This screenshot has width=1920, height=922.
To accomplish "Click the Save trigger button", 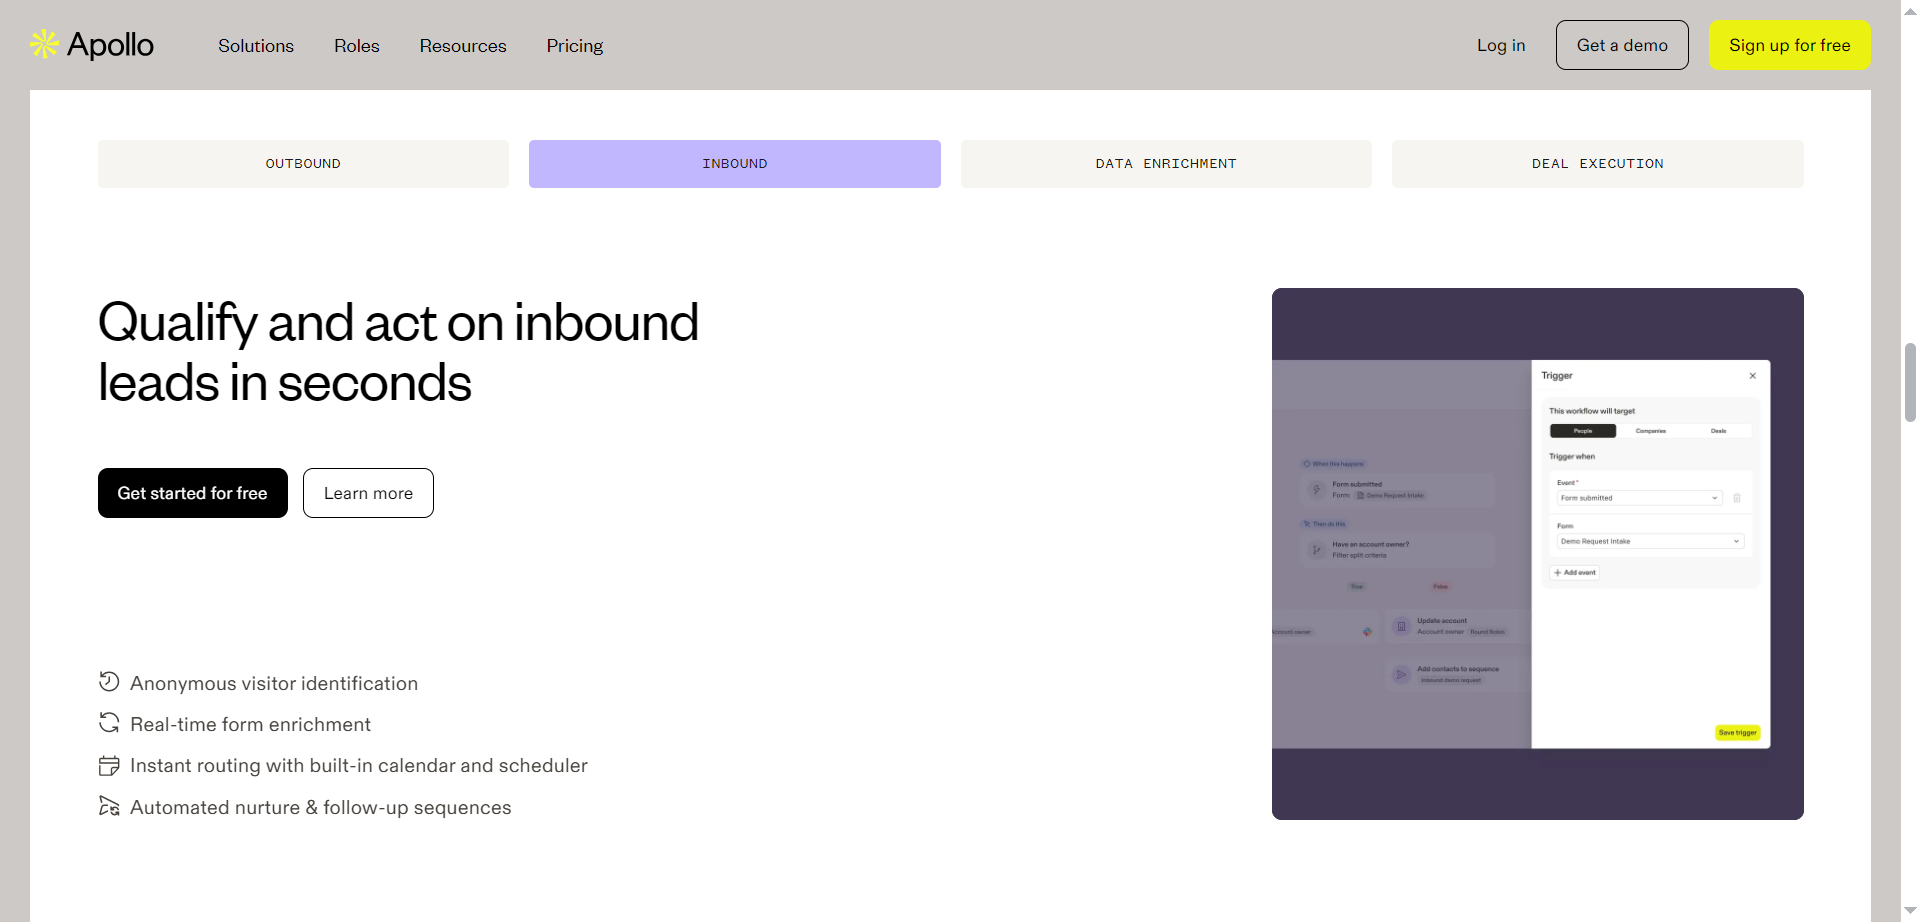I will pyautogui.click(x=1738, y=732).
